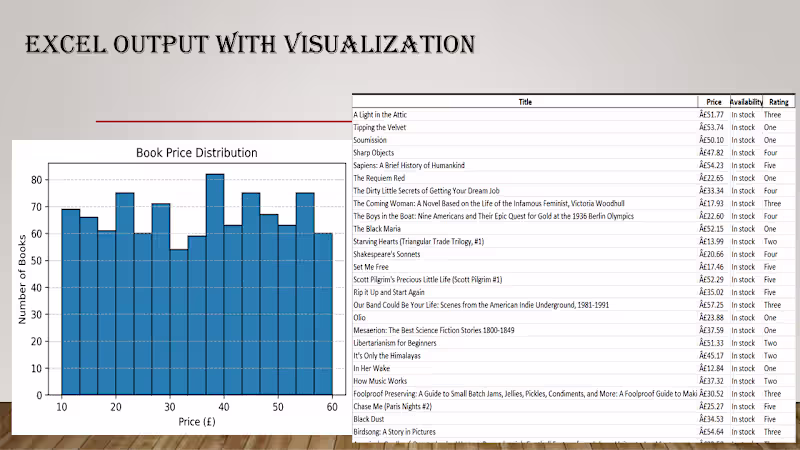Screen dimensions: 800x450
Task: Select 'Sapiens: A Brief History of Humankind' cell
Action: coord(525,165)
